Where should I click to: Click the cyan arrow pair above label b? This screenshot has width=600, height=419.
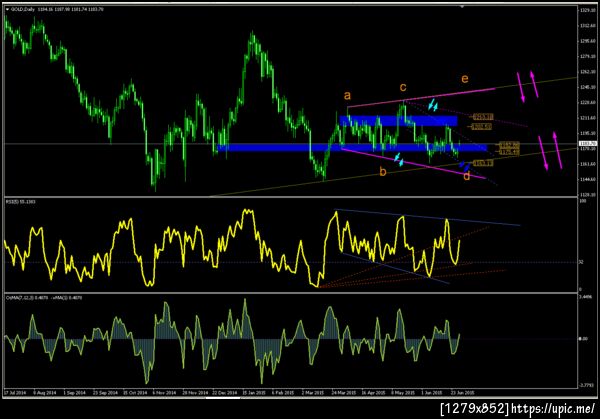tap(399, 160)
